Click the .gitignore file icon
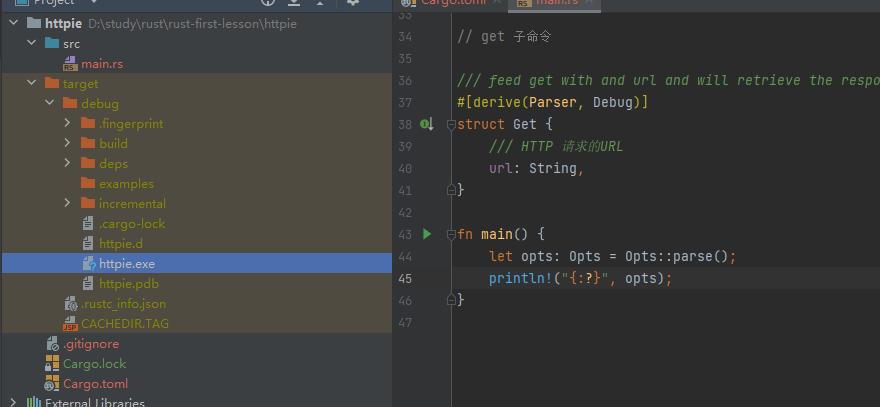 [x=52, y=344]
